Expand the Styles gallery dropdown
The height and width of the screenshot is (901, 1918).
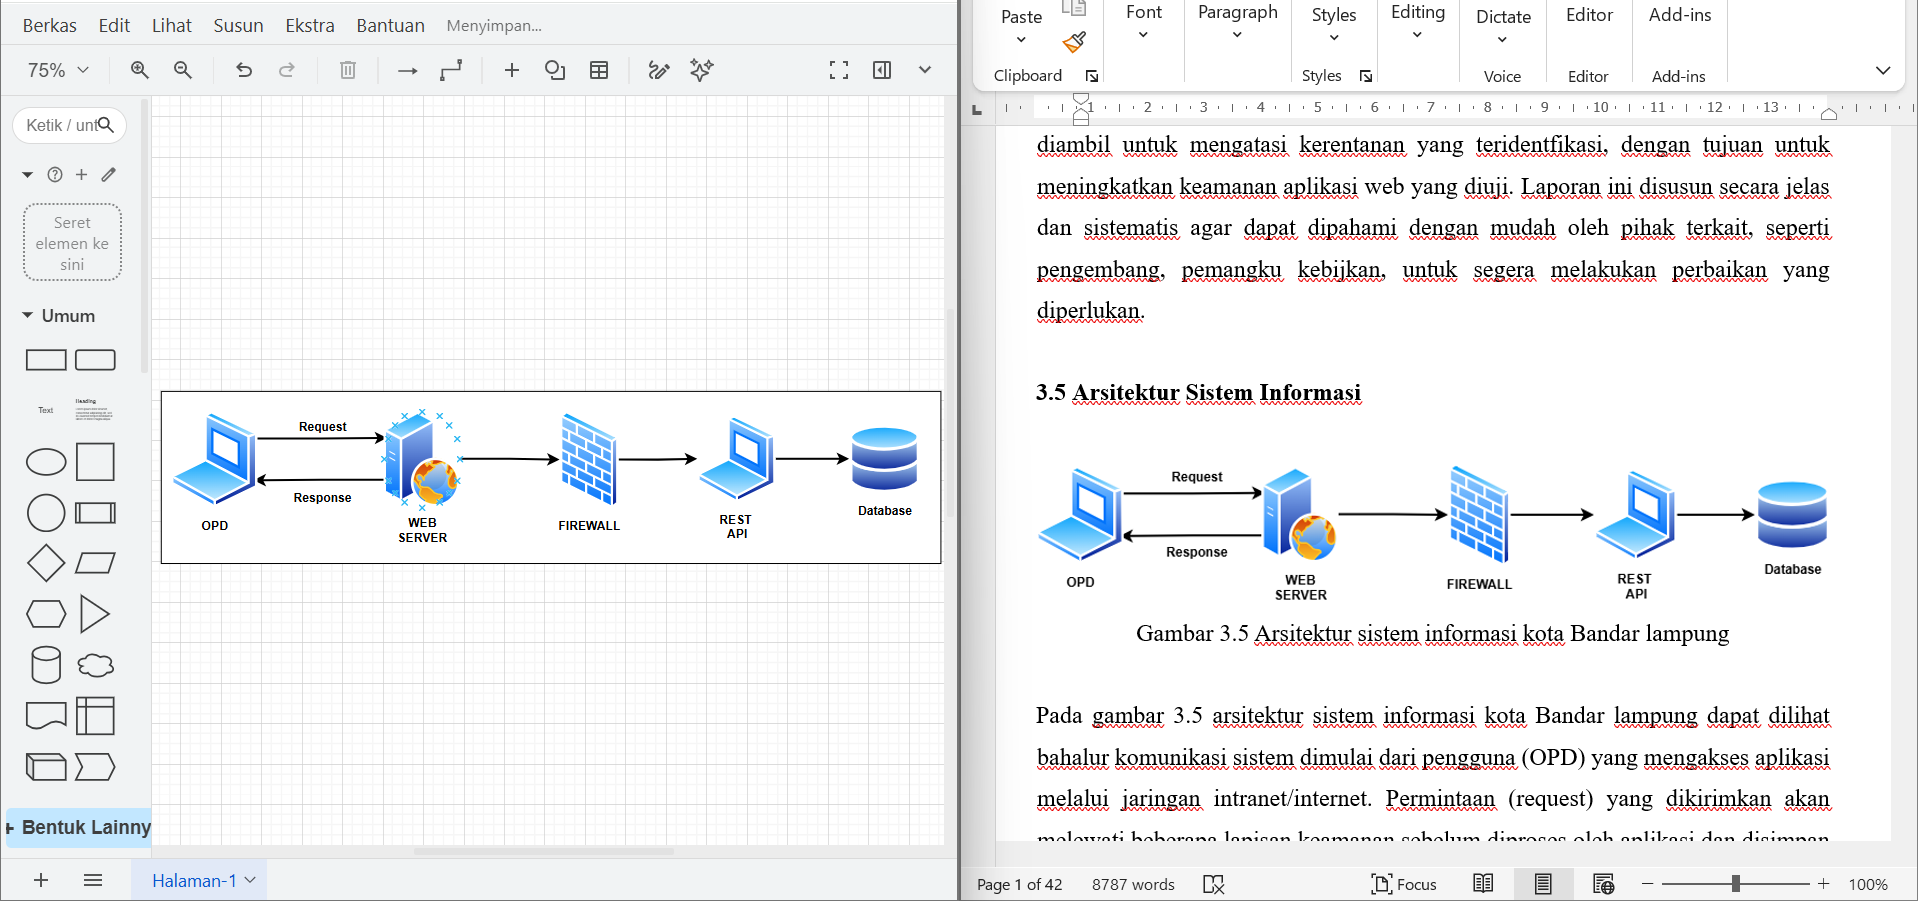coord(1334,26)
